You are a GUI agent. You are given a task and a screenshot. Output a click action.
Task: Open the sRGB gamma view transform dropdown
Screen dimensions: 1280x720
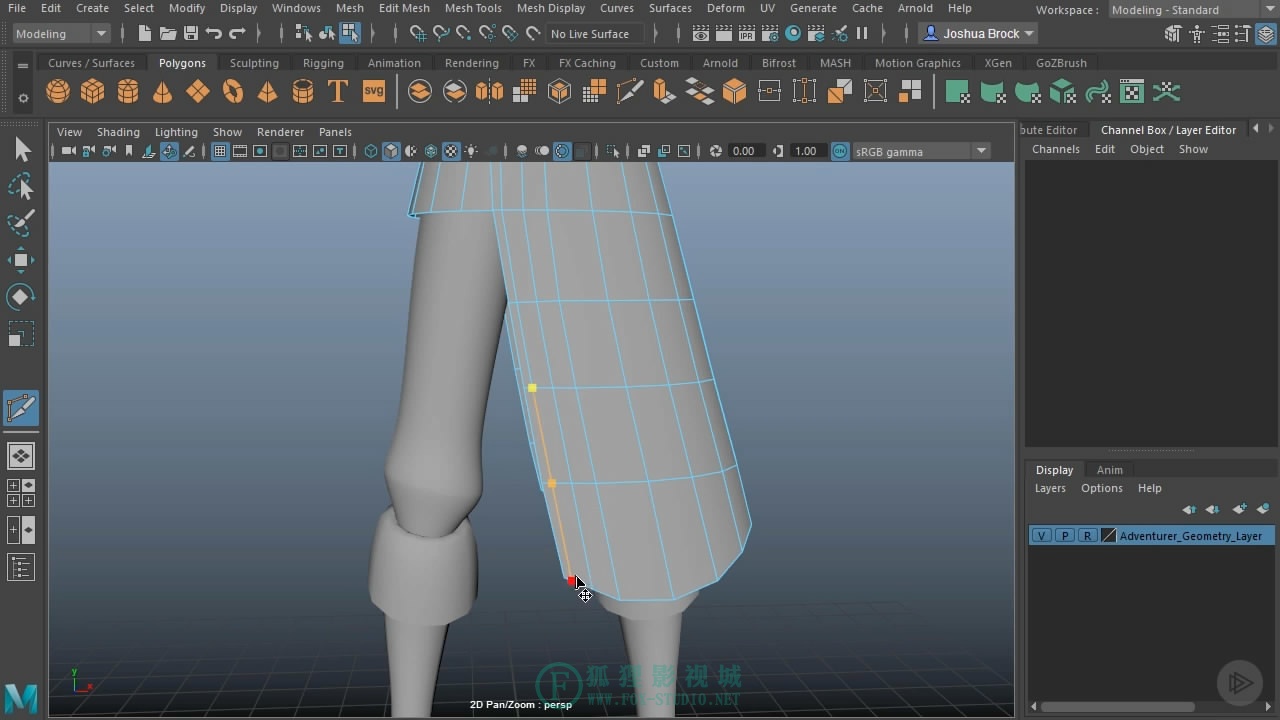920,151
